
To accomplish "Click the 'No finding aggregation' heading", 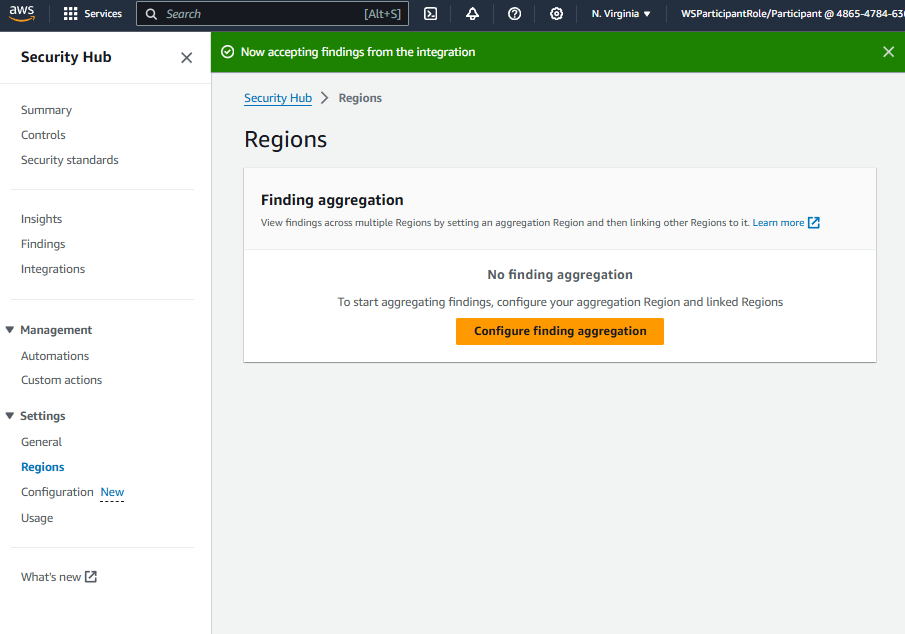I will tap(560, 275).
